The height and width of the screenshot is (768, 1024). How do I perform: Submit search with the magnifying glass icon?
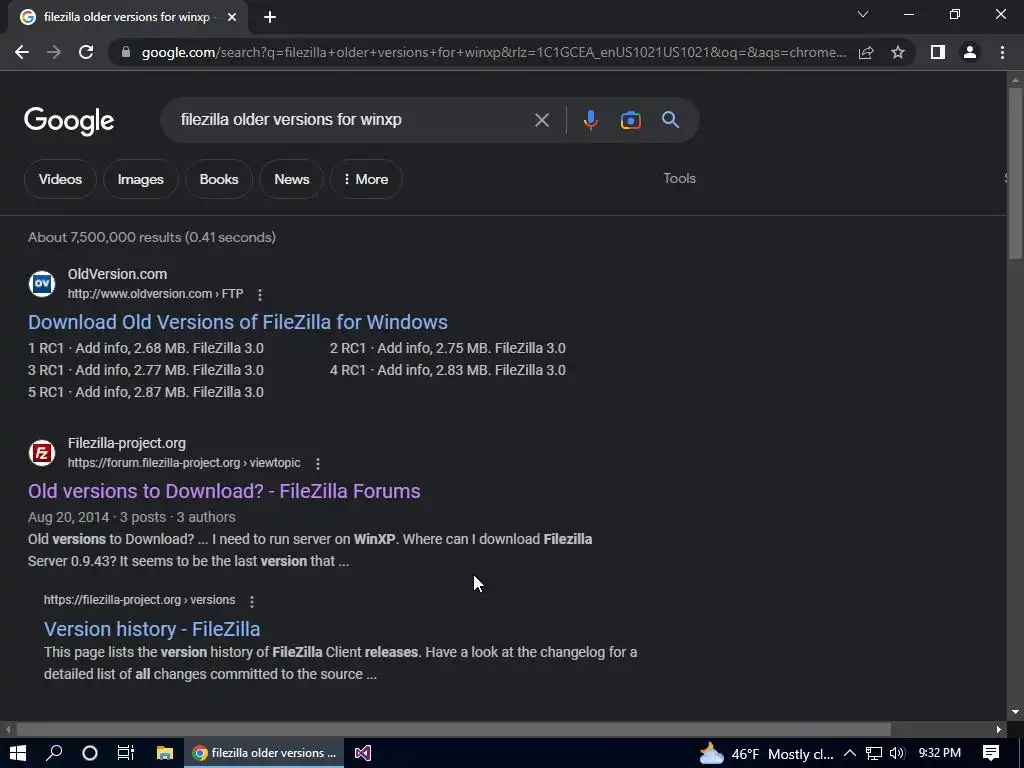(x=670, y=120)
